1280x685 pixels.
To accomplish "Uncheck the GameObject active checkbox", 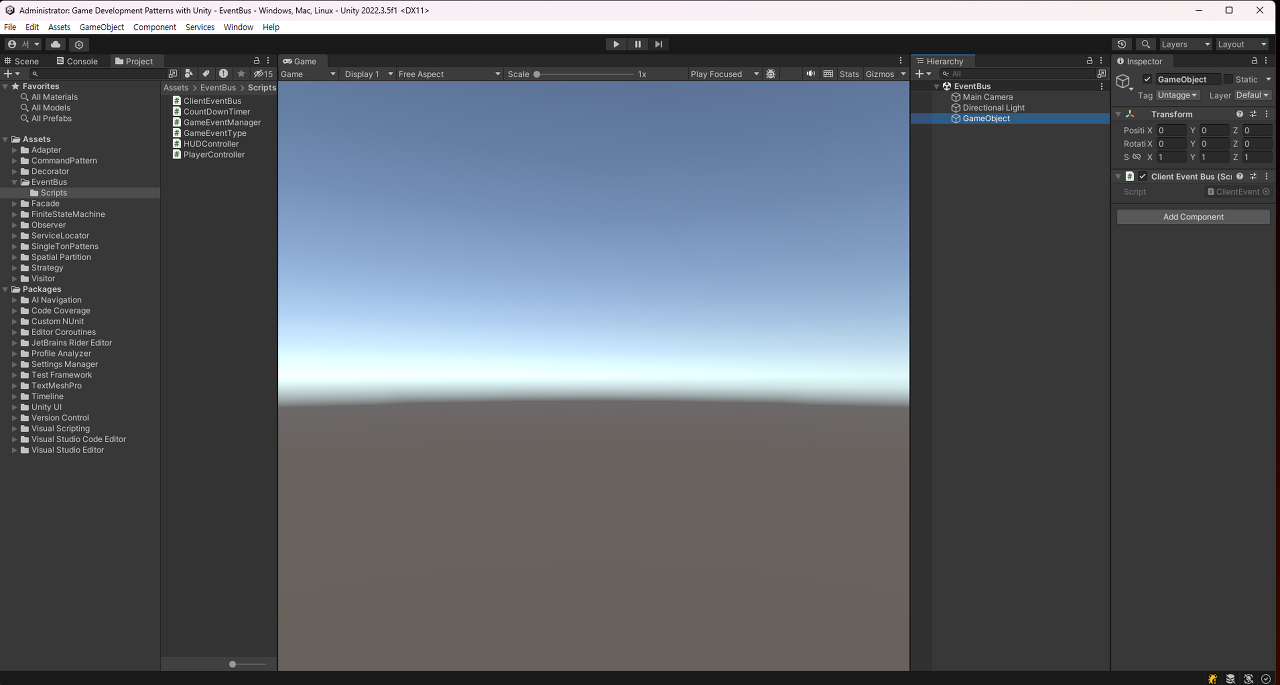I will [1147, 79].
